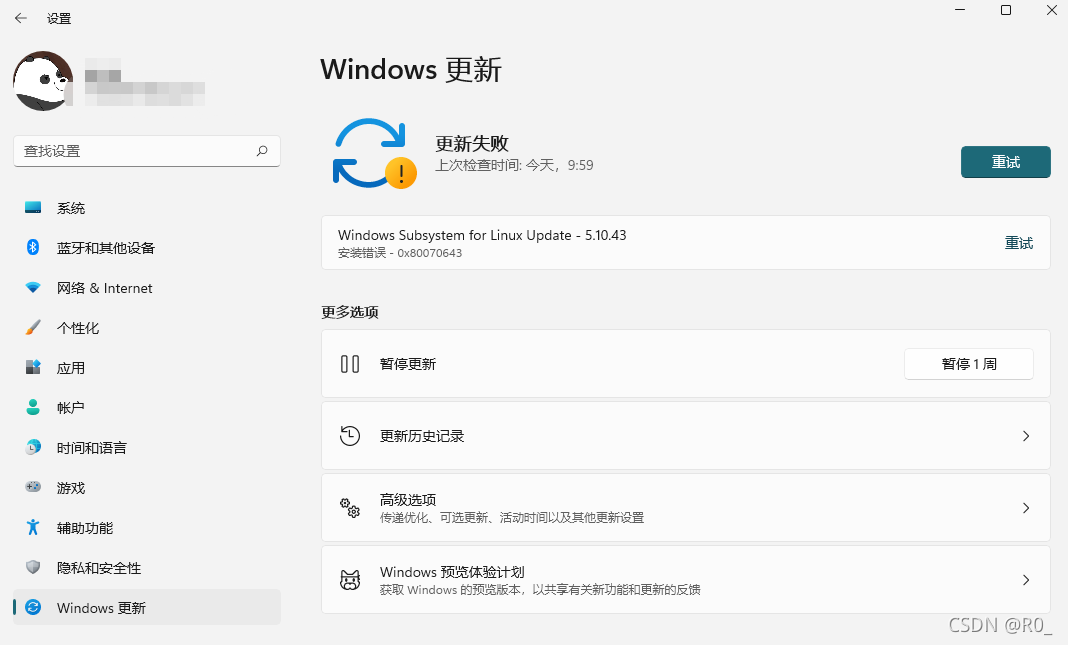Click the 获取 Windows 的预览版本 description text
The image size is (1068, 645).
click(x=539, y=590)
